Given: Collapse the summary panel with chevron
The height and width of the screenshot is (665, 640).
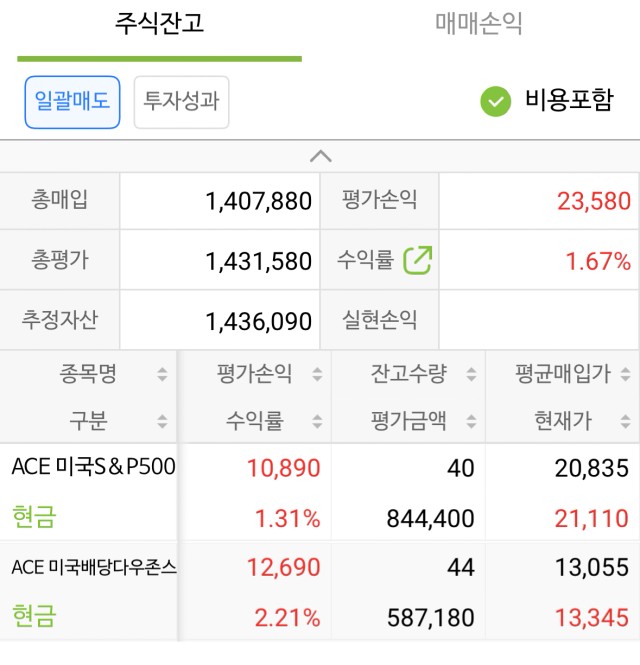Looking at the screenshot, I should point(321,156).
